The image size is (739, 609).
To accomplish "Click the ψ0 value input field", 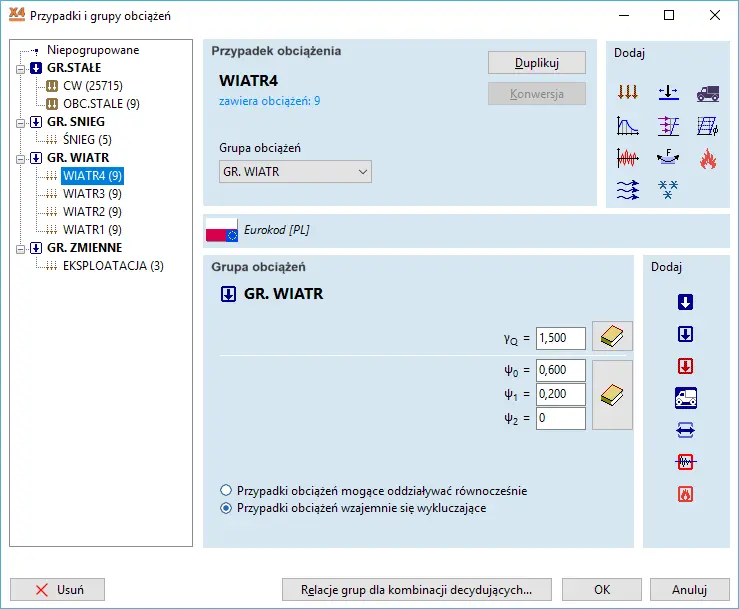I will tap(560, 370).
